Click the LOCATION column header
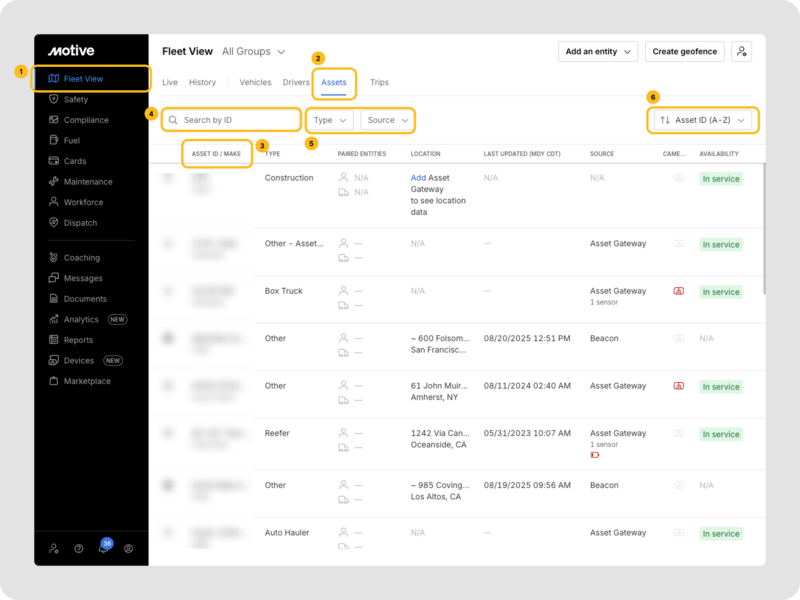 (426, 154)
